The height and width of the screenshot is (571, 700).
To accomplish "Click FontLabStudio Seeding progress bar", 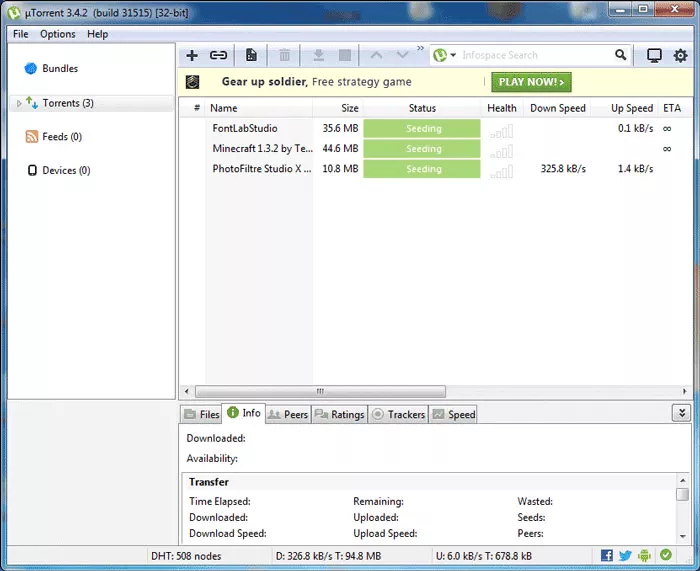I will (x=422, y=129).
